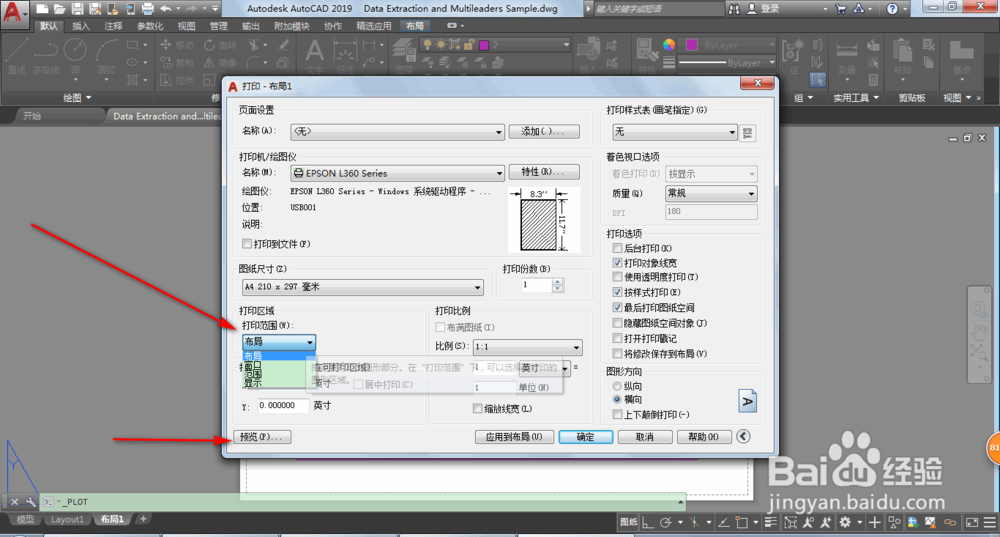1000x537 pixels.
Task: Select the Line tool in the ribbon
Action: pyautogui.click(x=17, y=55)
